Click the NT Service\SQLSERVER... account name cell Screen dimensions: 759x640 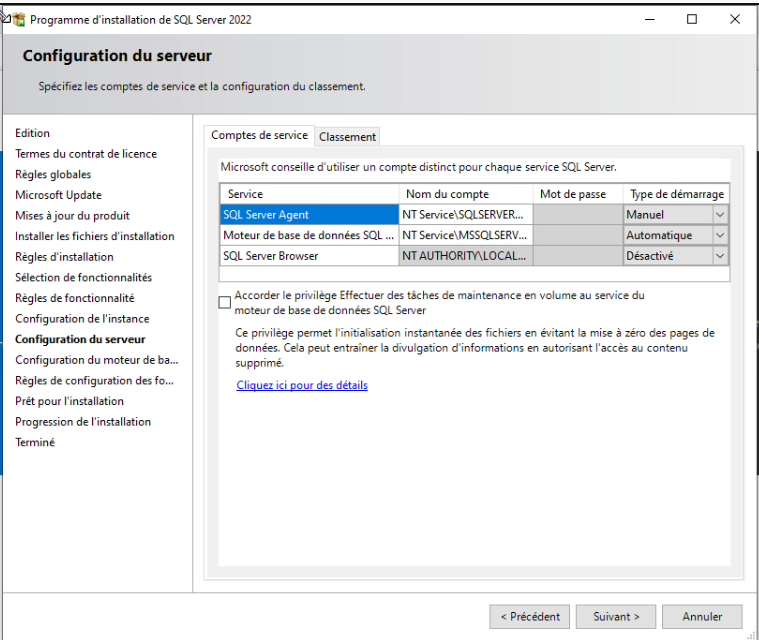coord(466,214)
